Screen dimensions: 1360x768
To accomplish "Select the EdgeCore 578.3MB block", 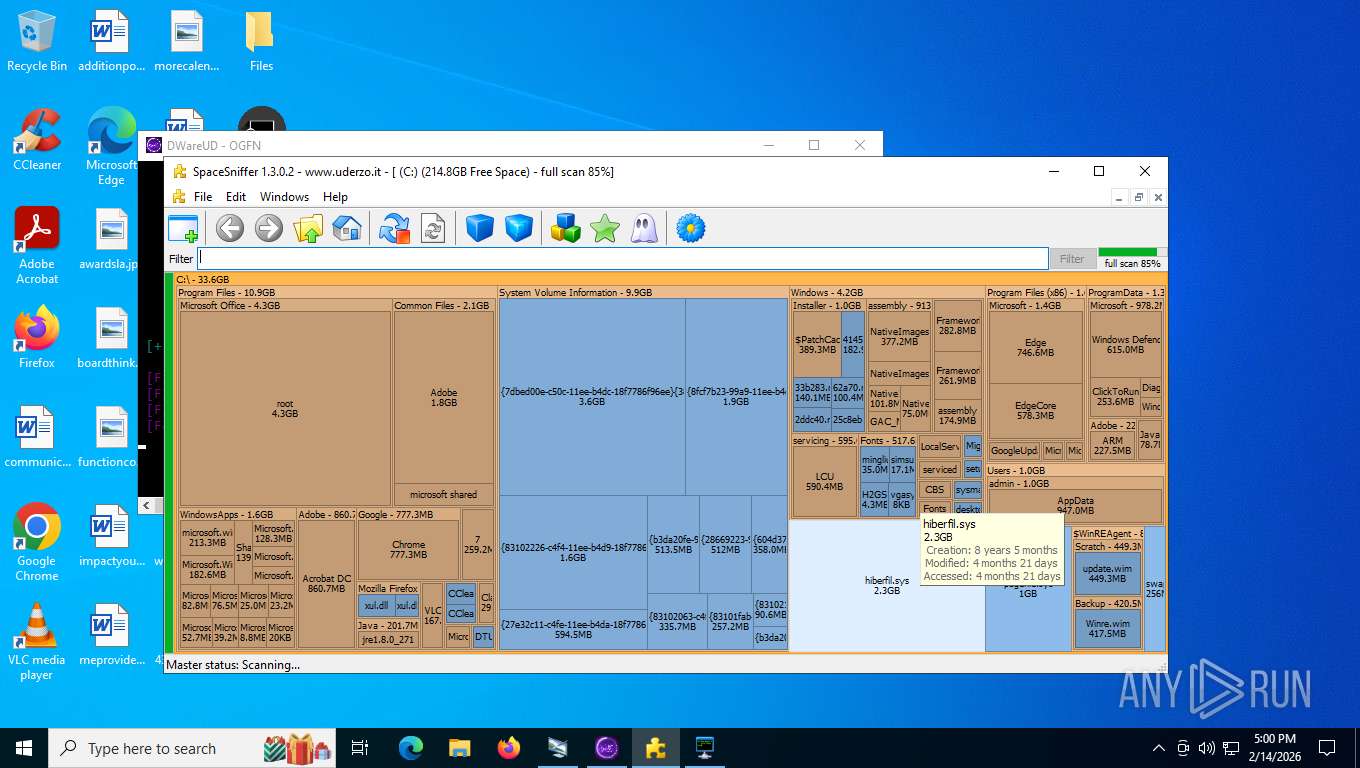I will point(1036,410).
